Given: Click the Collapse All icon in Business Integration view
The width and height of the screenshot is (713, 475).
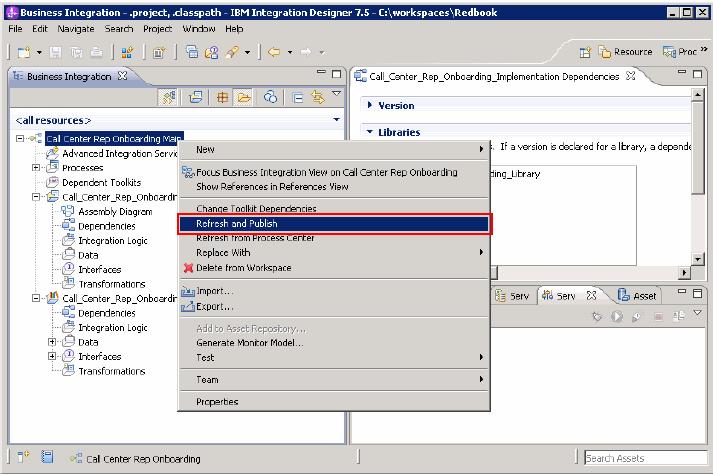Looking at the screenshot, I should (298, 97).
